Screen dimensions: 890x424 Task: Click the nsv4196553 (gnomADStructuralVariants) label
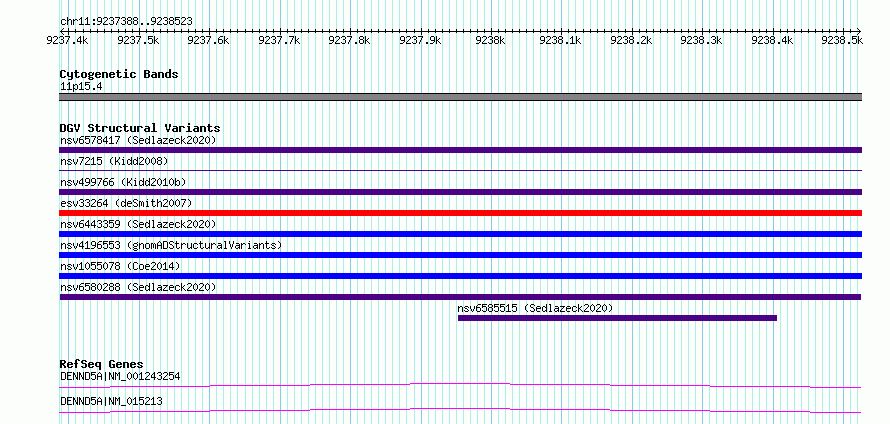(171, 245)
